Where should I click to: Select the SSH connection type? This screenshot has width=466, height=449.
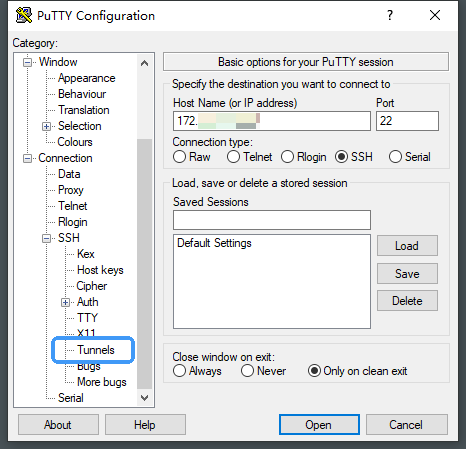[342, 157]
